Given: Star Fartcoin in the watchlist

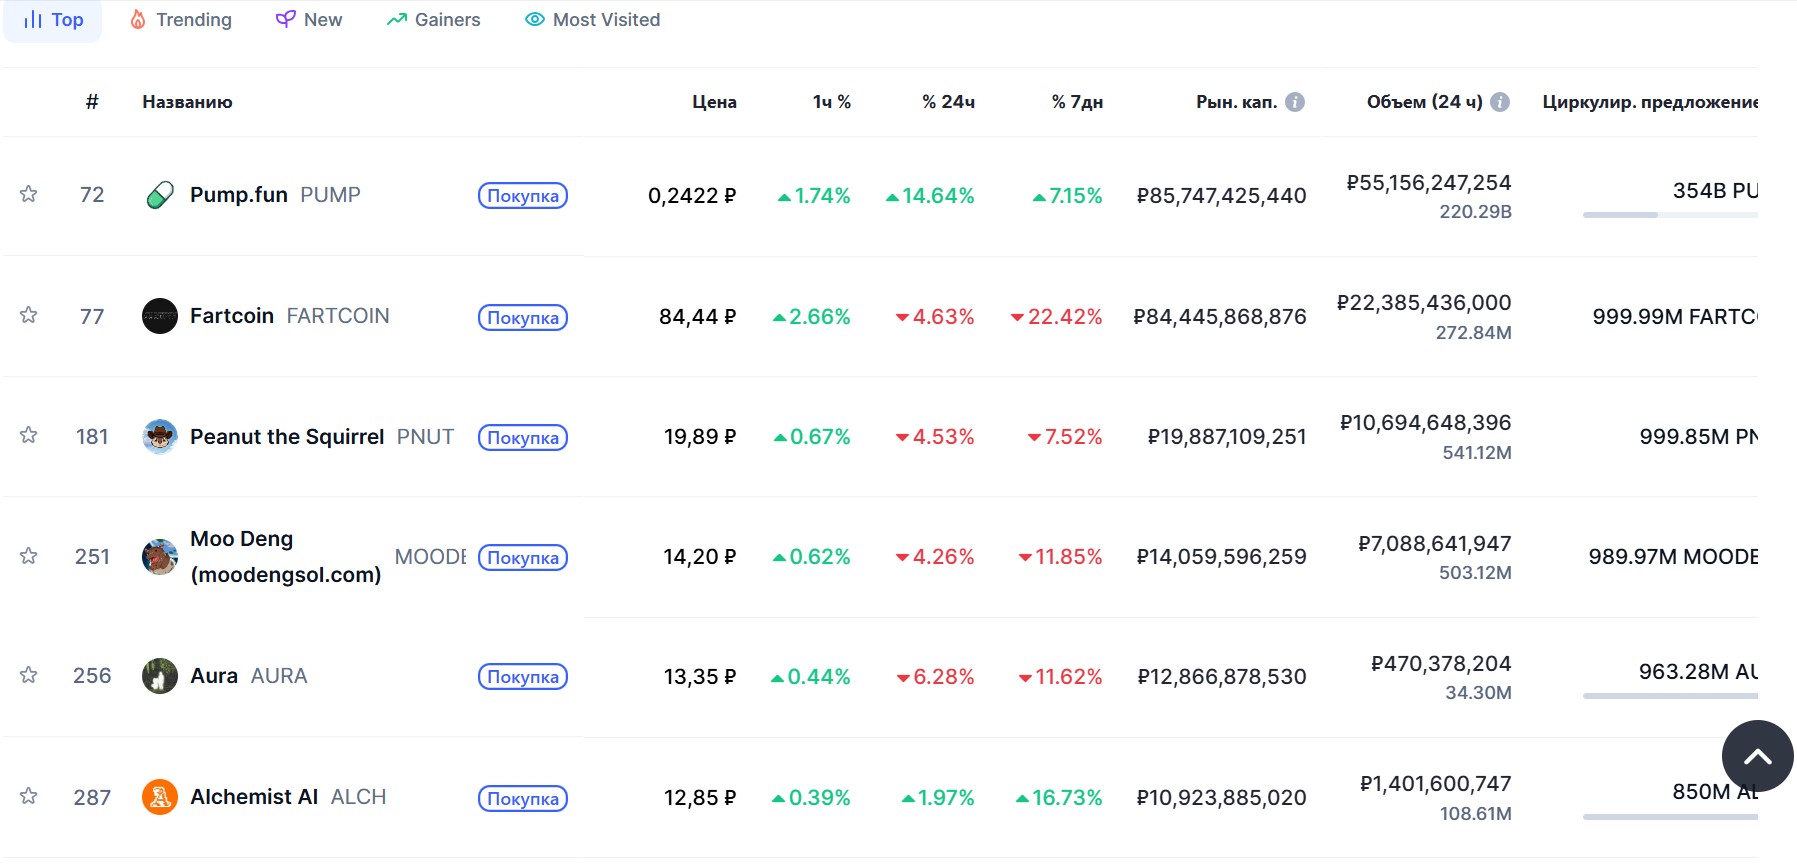Looking at the screenshot, I should (x=28, y=315).
